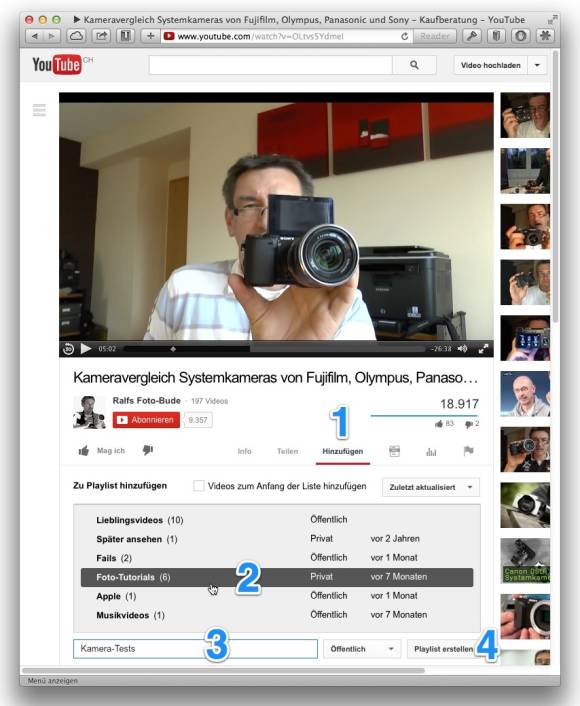
Task: Open the Zuletzt aktualisiert sort dropdown
Action: click(x=431, y=487)
